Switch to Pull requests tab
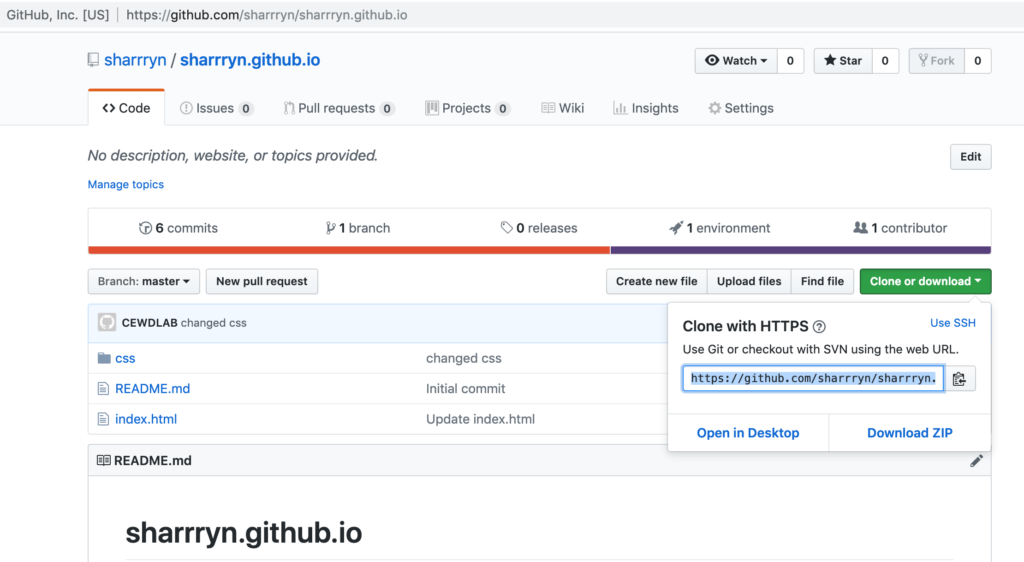The image size is (1024, 562). coord(338,108)
